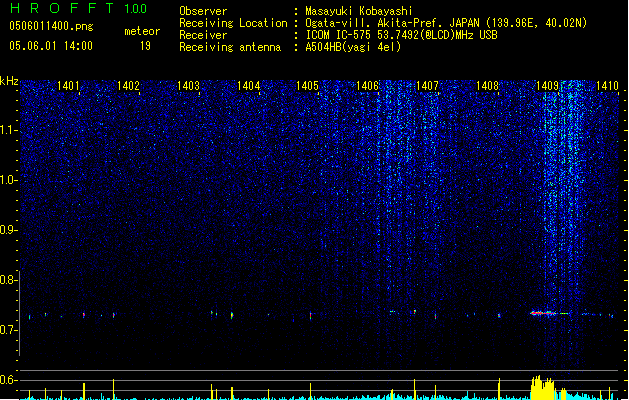Click the HROFFT program title text
Viewport: 629px width, 400px height.
62,8
